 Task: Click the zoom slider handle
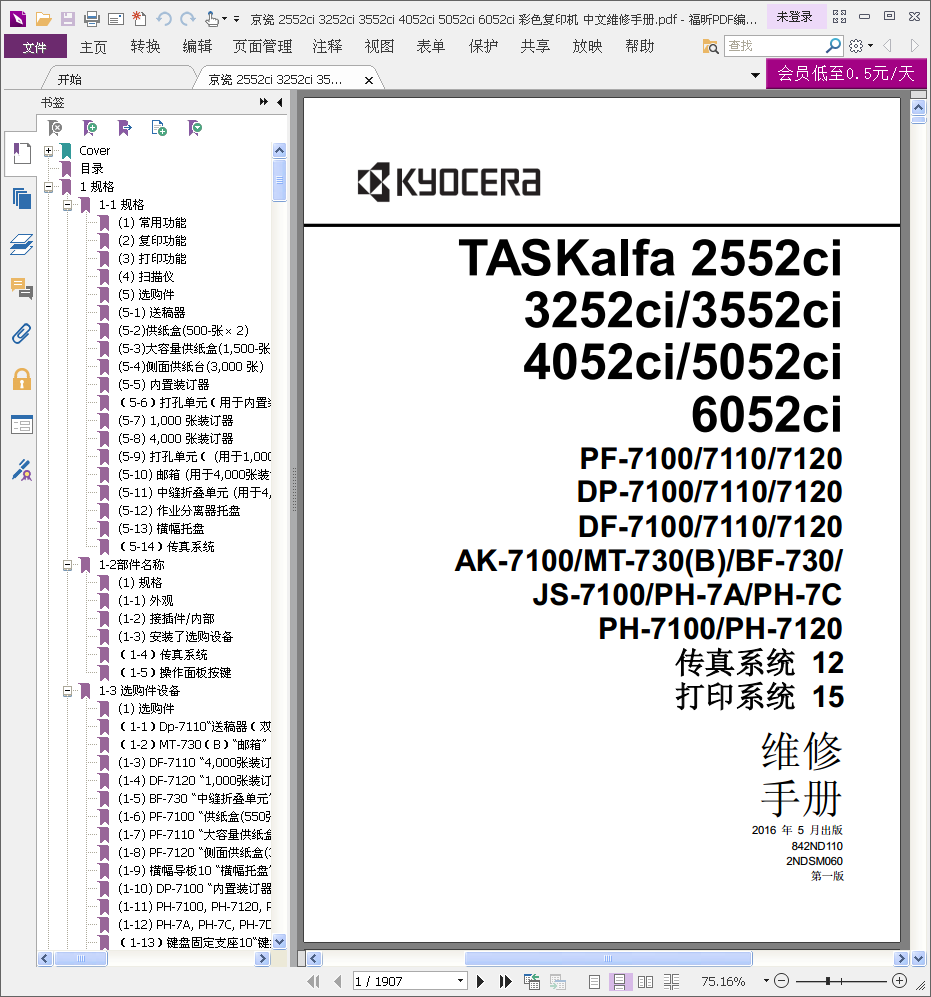[828, 981]
